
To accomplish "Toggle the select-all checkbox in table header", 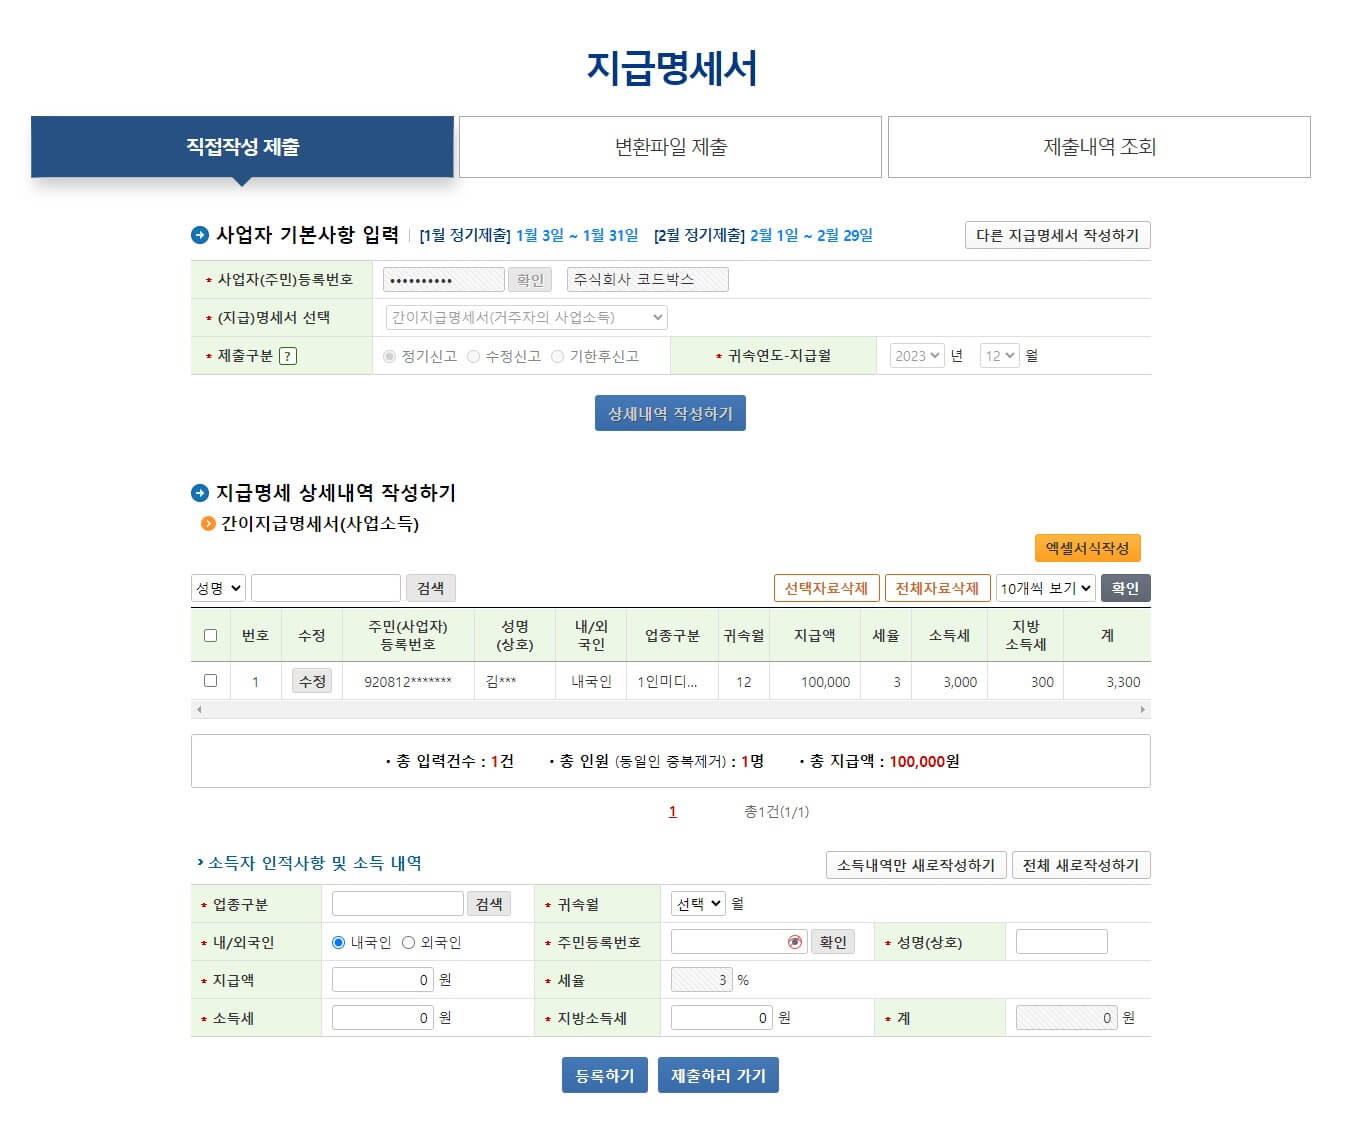I will [x=210, y=635].
